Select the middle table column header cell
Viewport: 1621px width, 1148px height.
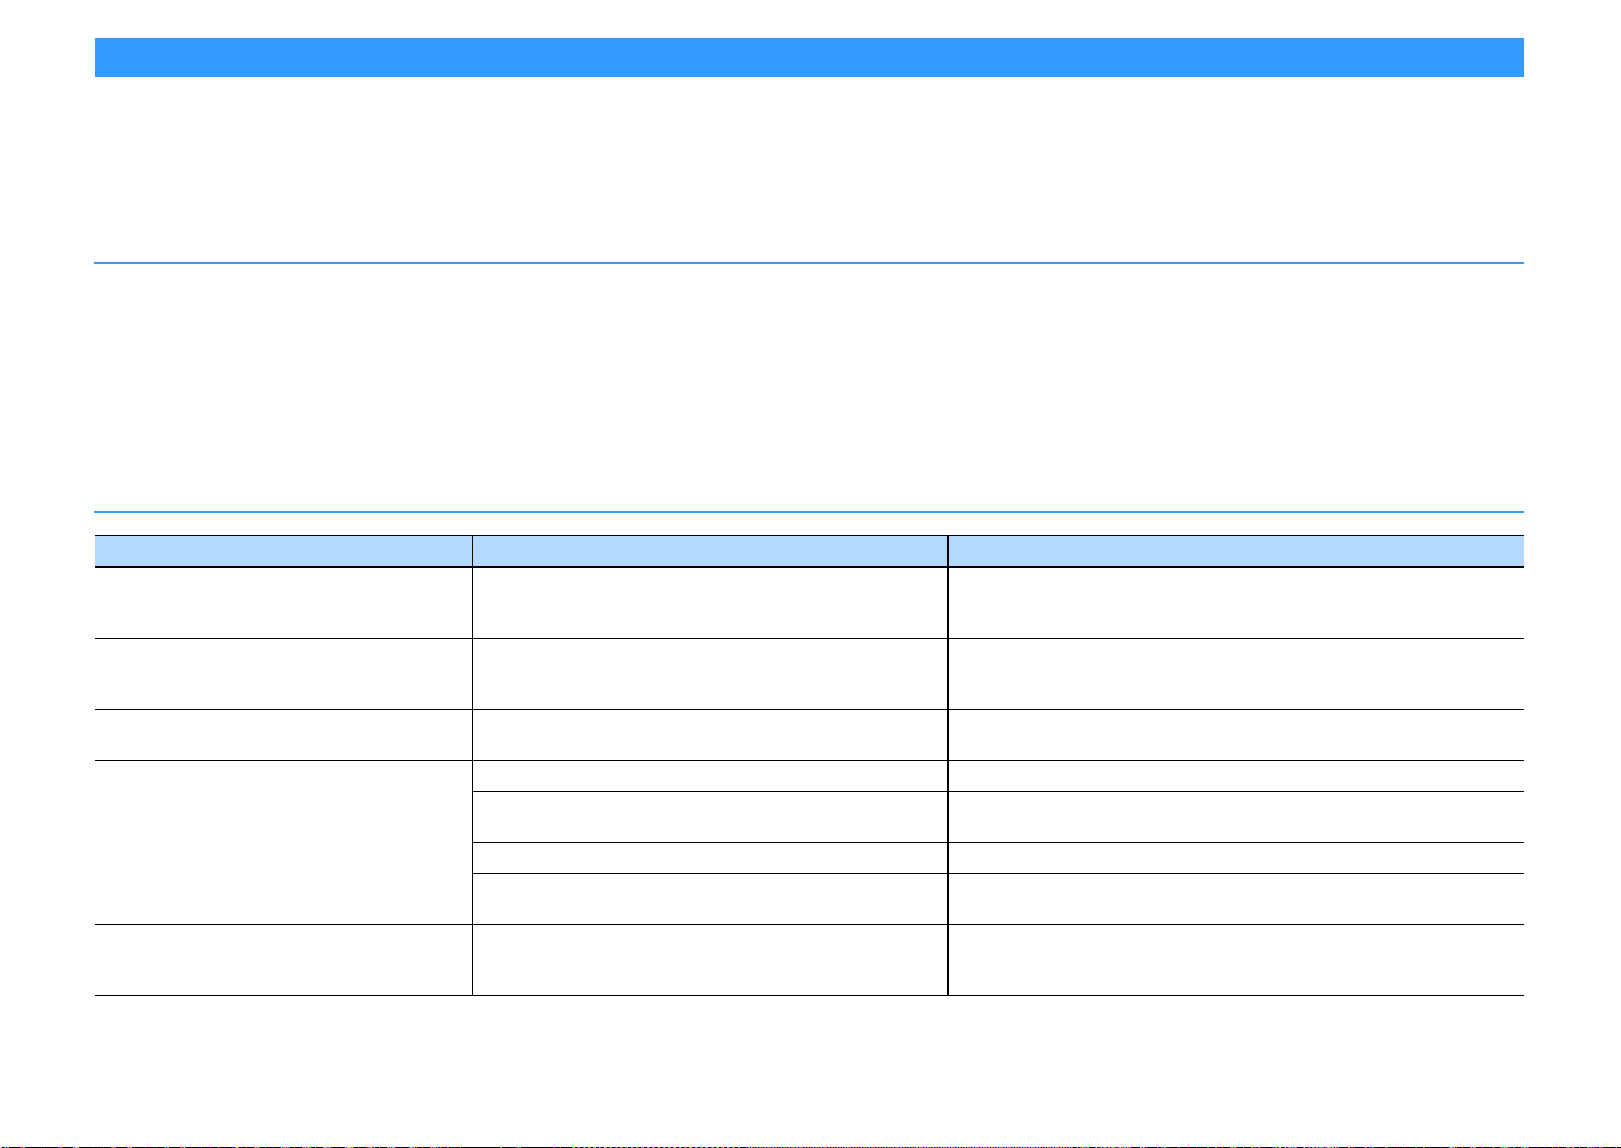click(710, 551)
